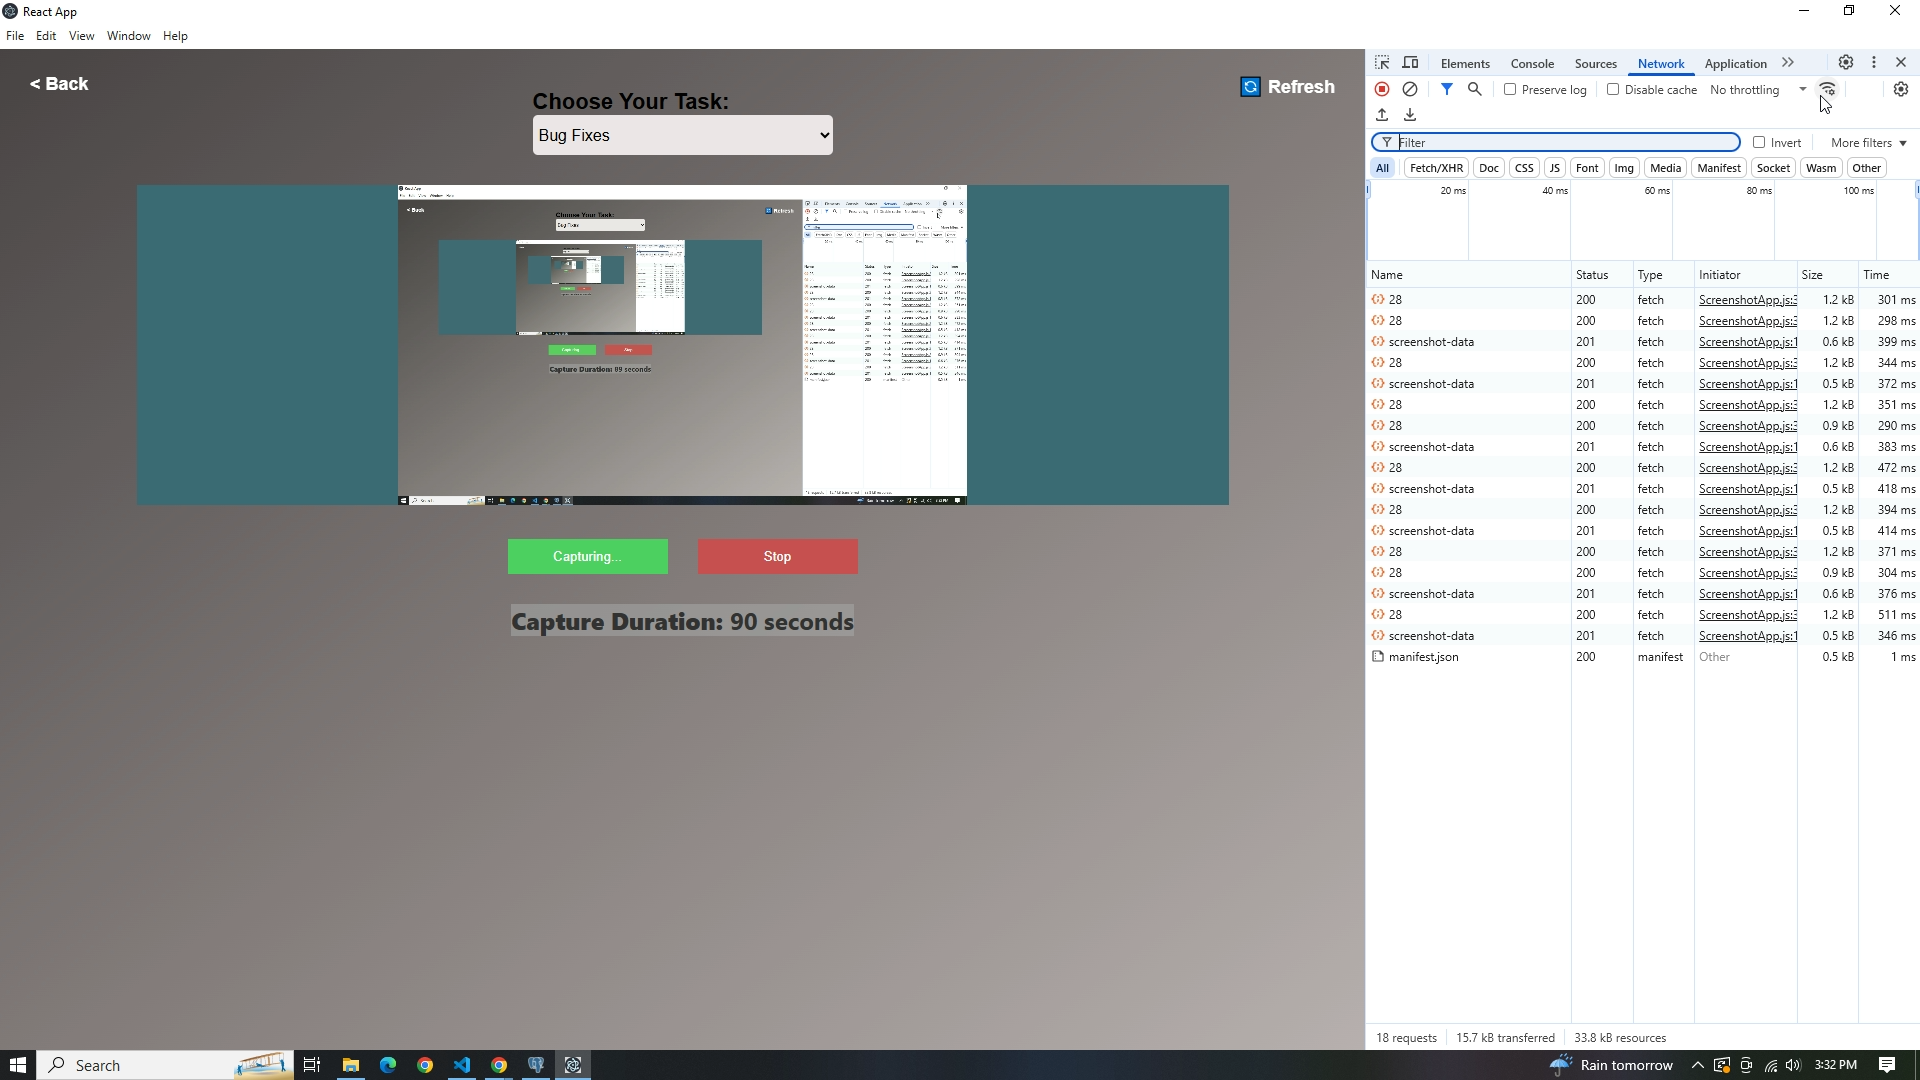Expand the More filters dropdown
The image size is (1920, 1080).
coord(1868,143)
